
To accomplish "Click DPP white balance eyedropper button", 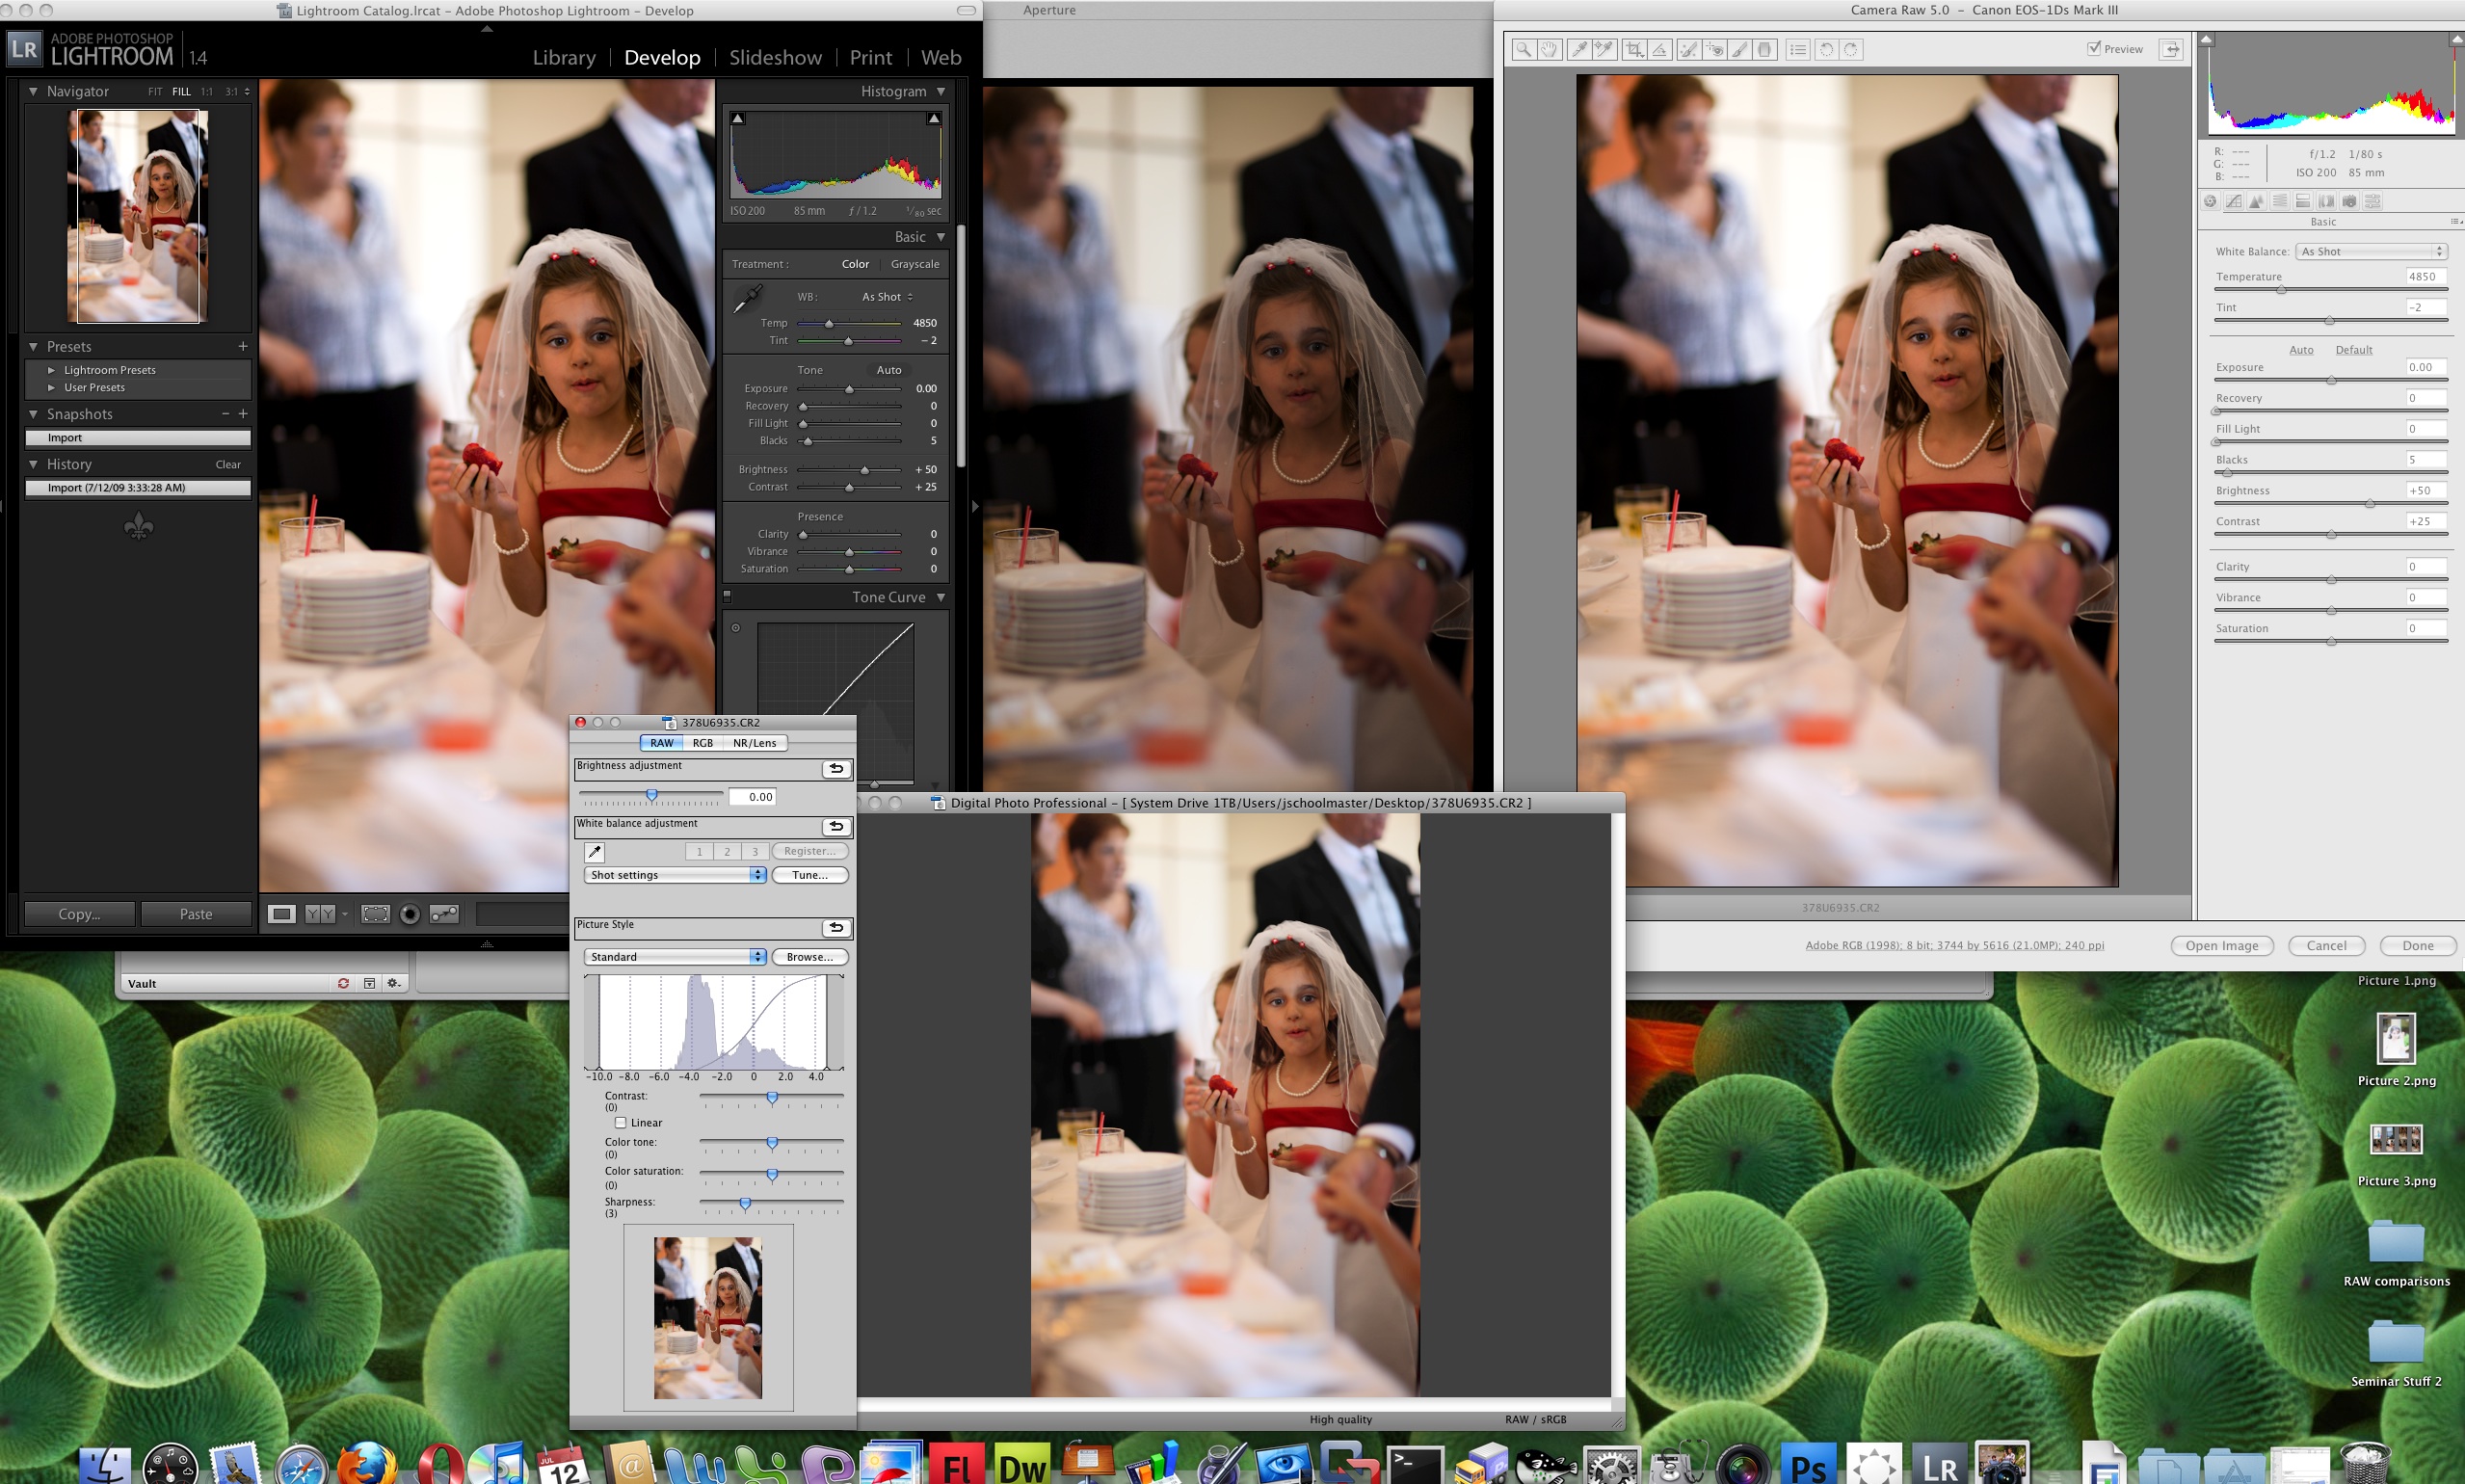I will tap(594, 852).
